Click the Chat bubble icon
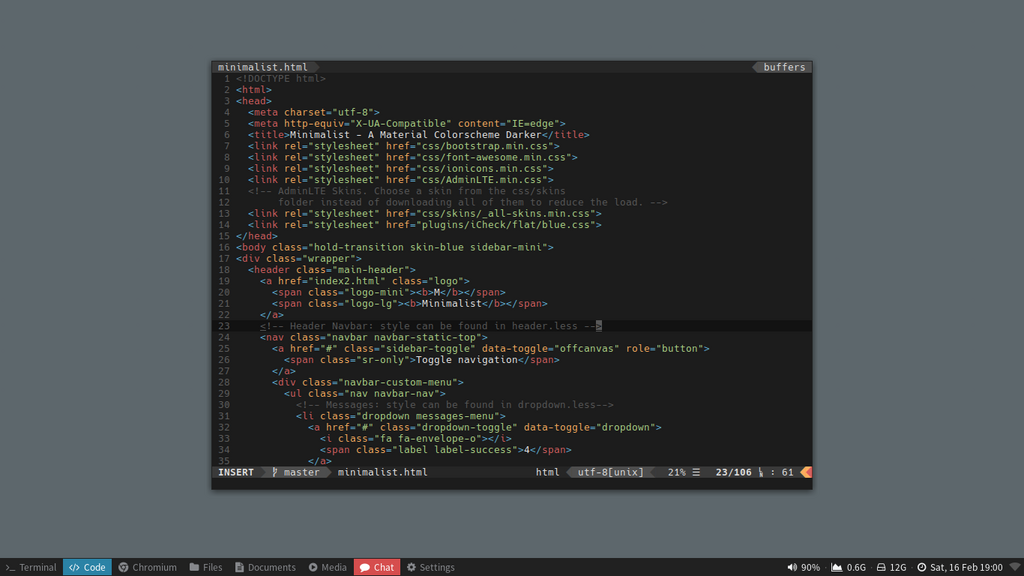The height and width of the screenshot is (576, 1024). (x=365, y=568)
